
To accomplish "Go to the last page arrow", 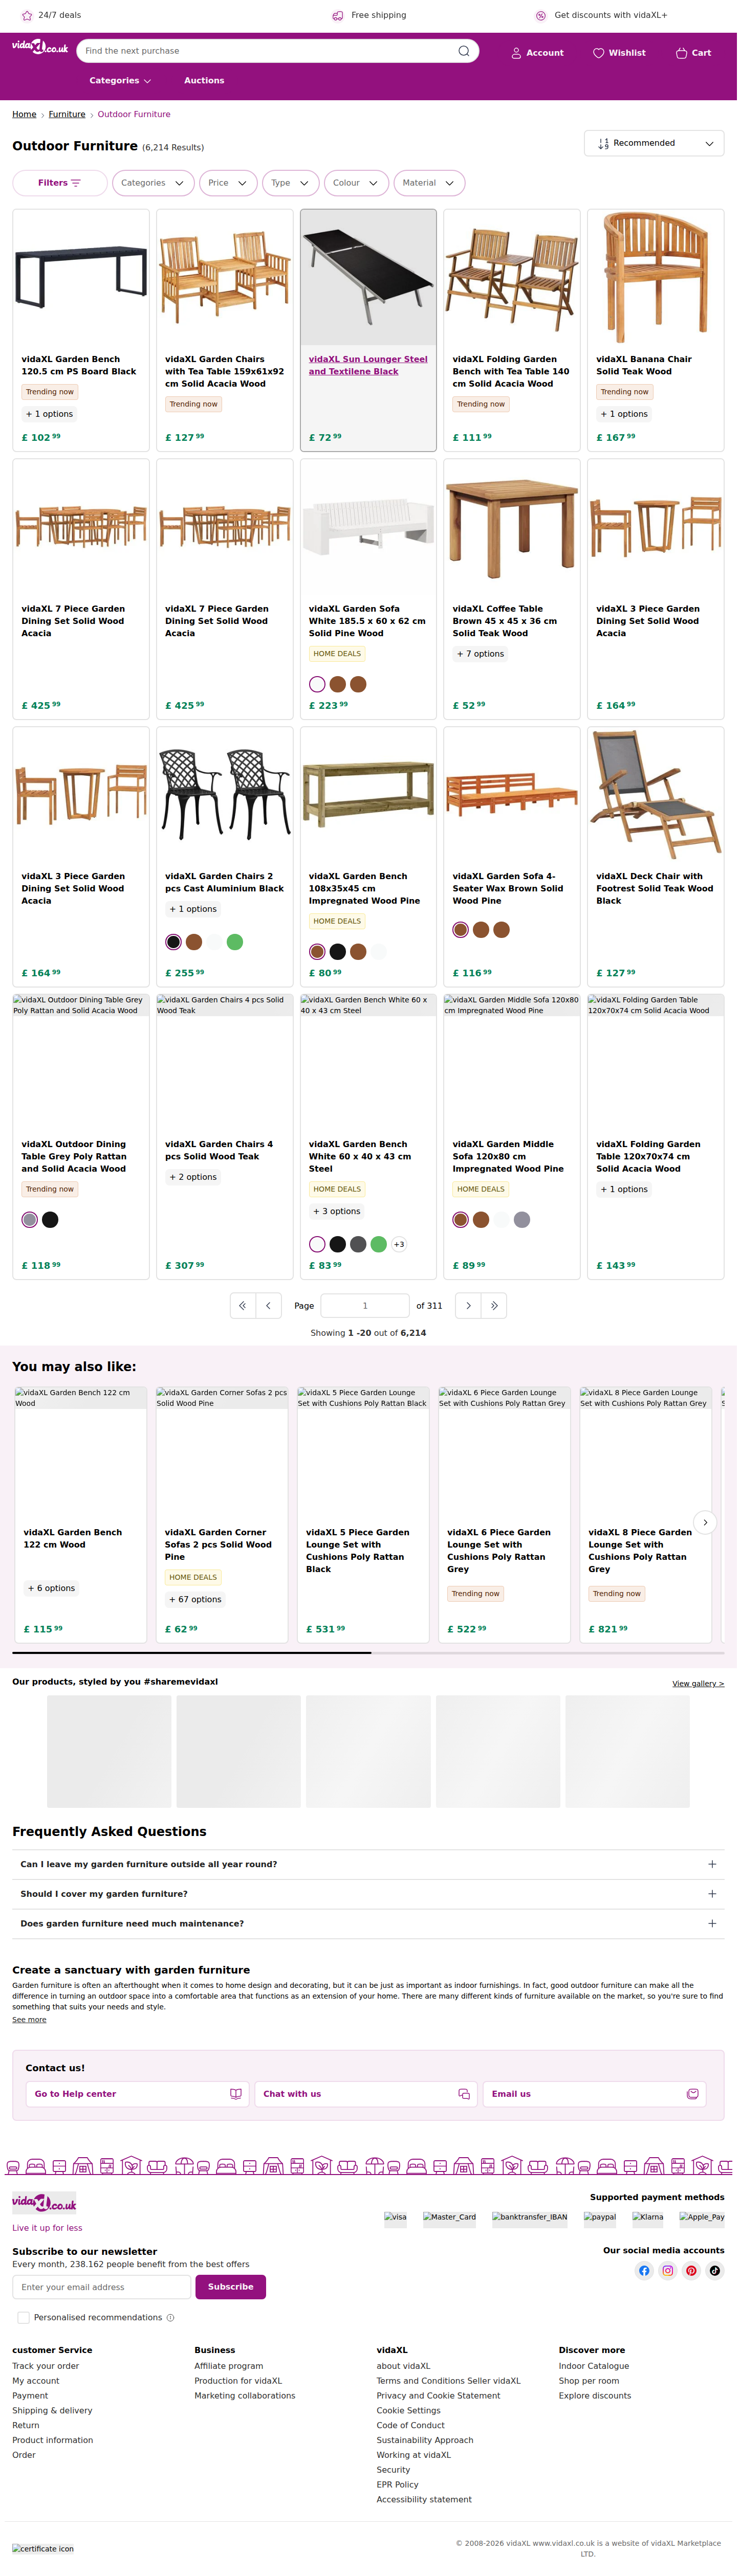I will tap(494, 1306).
